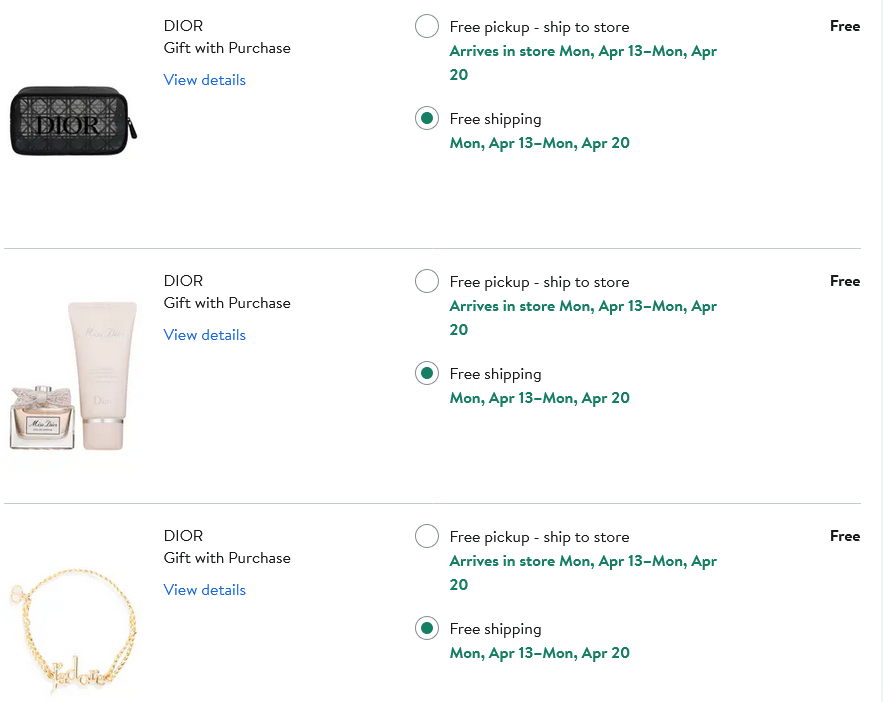Screen dimensions: 883x702
Task: Click the "Free" price beside the bracelet
Action: [x=844, y=536]
